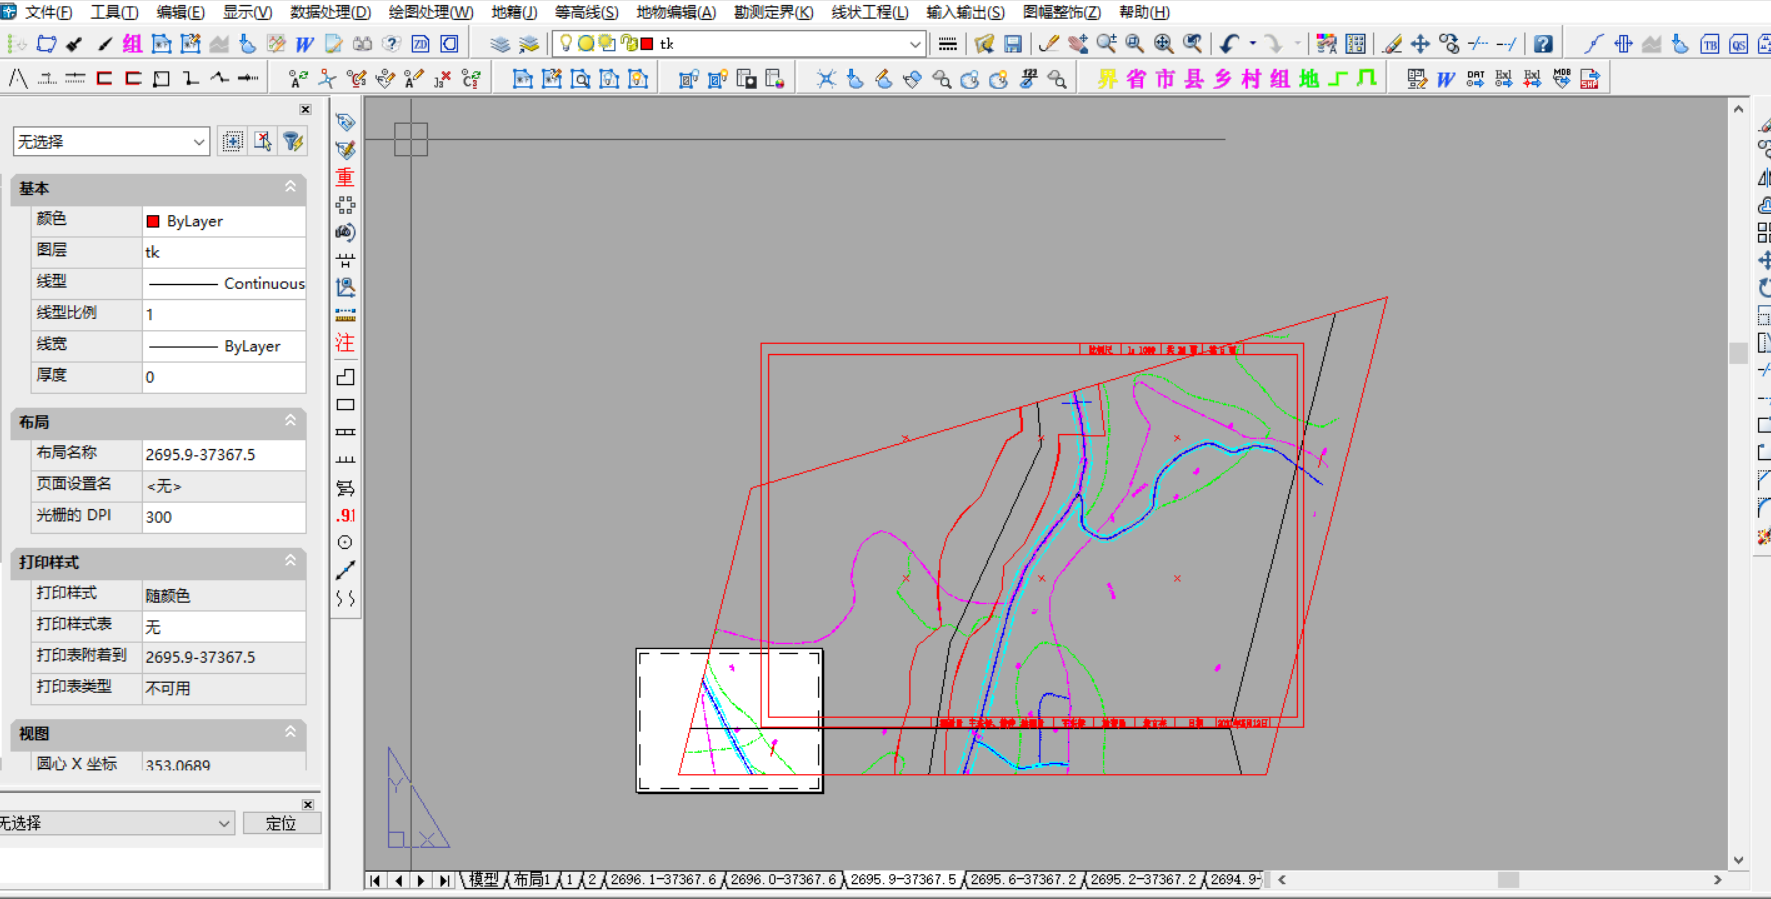Collapse the 视图 section
The height and width of the screenshot is (899, 1771).
coord(290,732)
